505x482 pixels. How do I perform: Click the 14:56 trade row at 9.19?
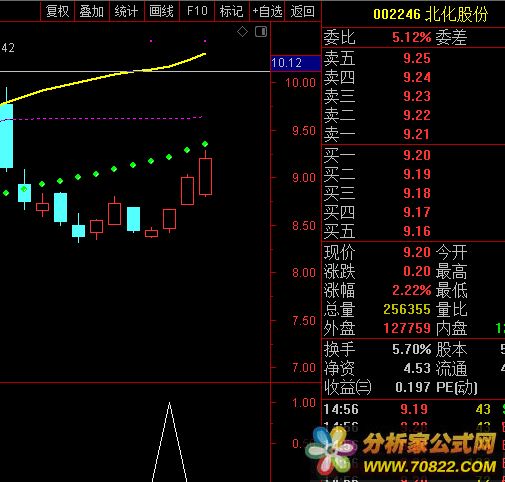coord(413,409)
